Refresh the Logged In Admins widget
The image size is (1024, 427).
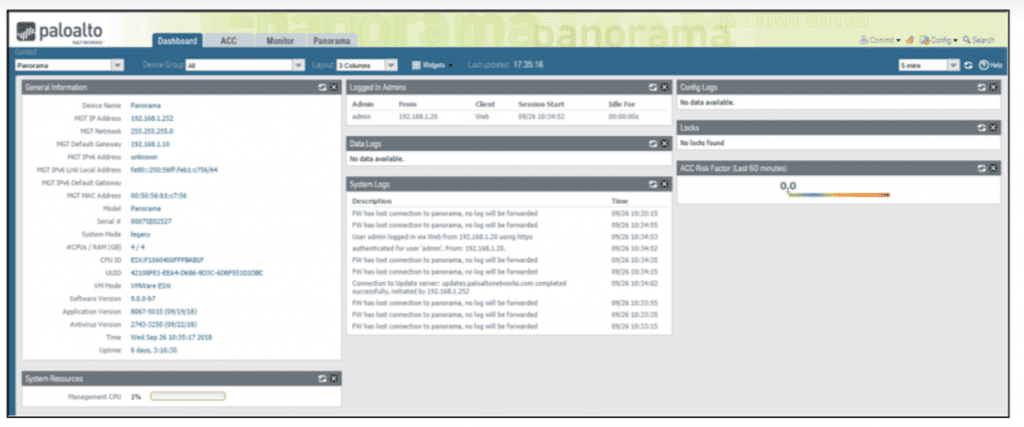[652, 88]
